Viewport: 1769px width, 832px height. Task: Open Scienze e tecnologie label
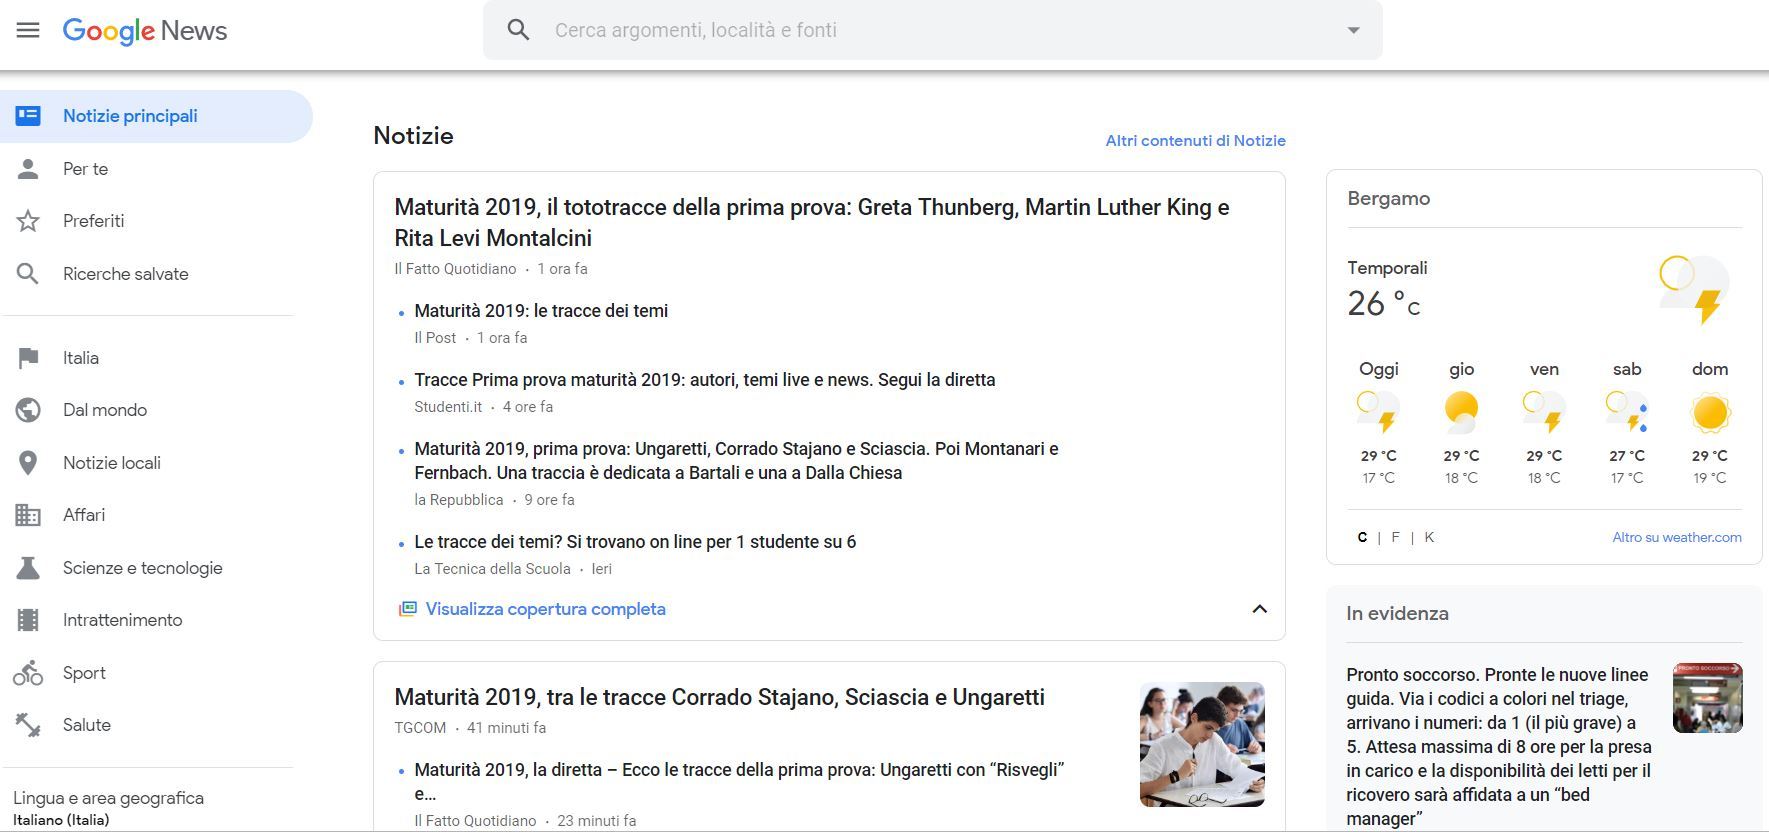coord(143,568)
